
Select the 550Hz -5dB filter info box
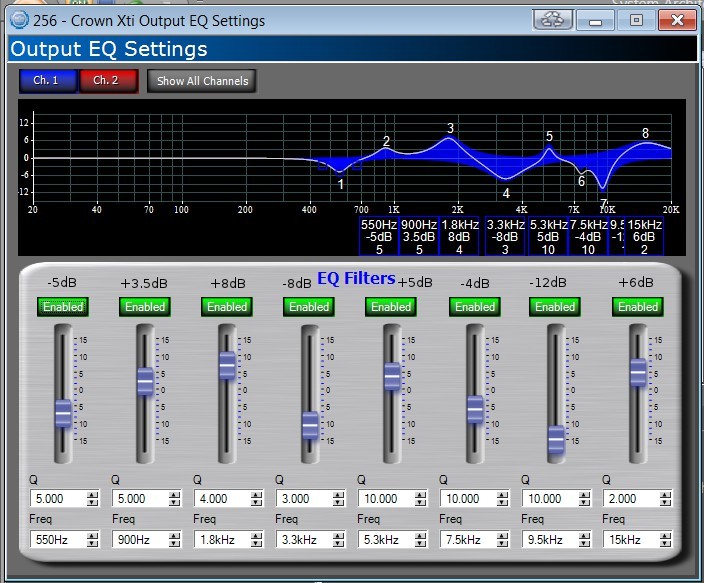click(379, 237)
